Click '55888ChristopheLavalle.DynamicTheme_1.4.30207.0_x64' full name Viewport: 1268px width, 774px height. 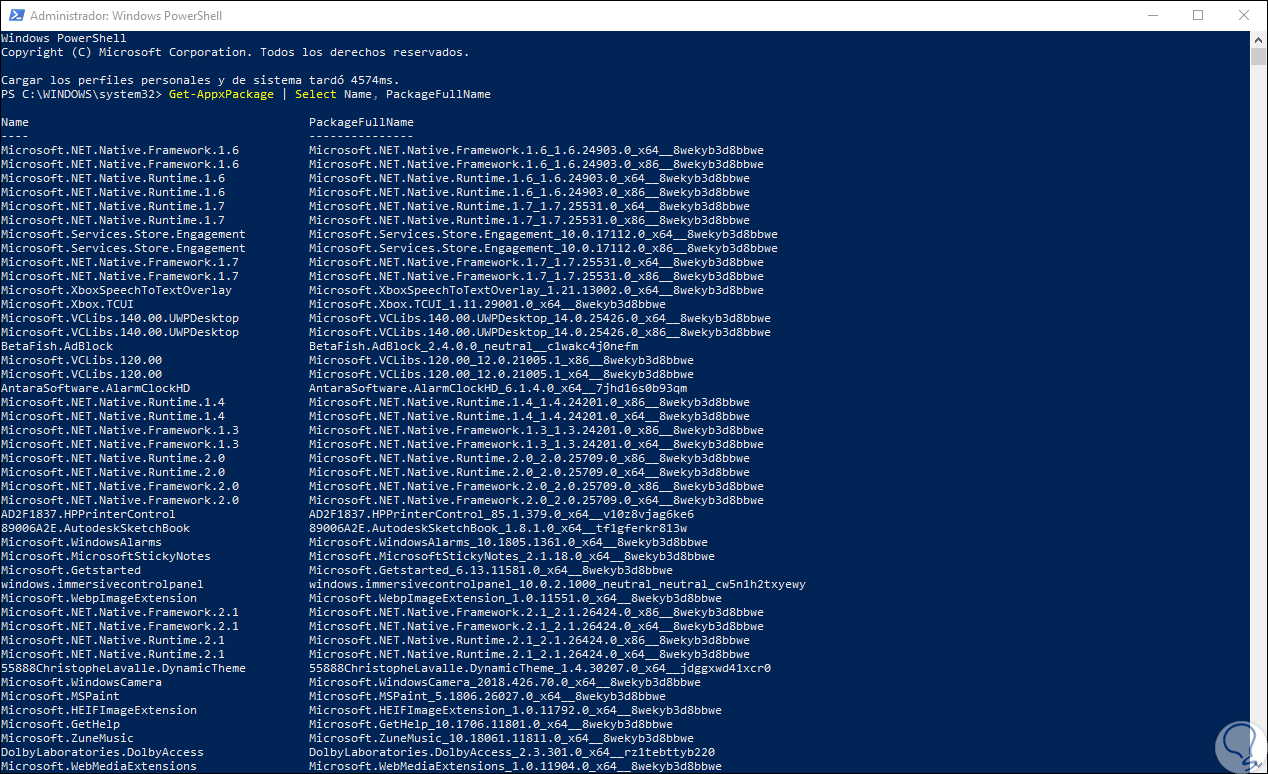click(540, 668)
